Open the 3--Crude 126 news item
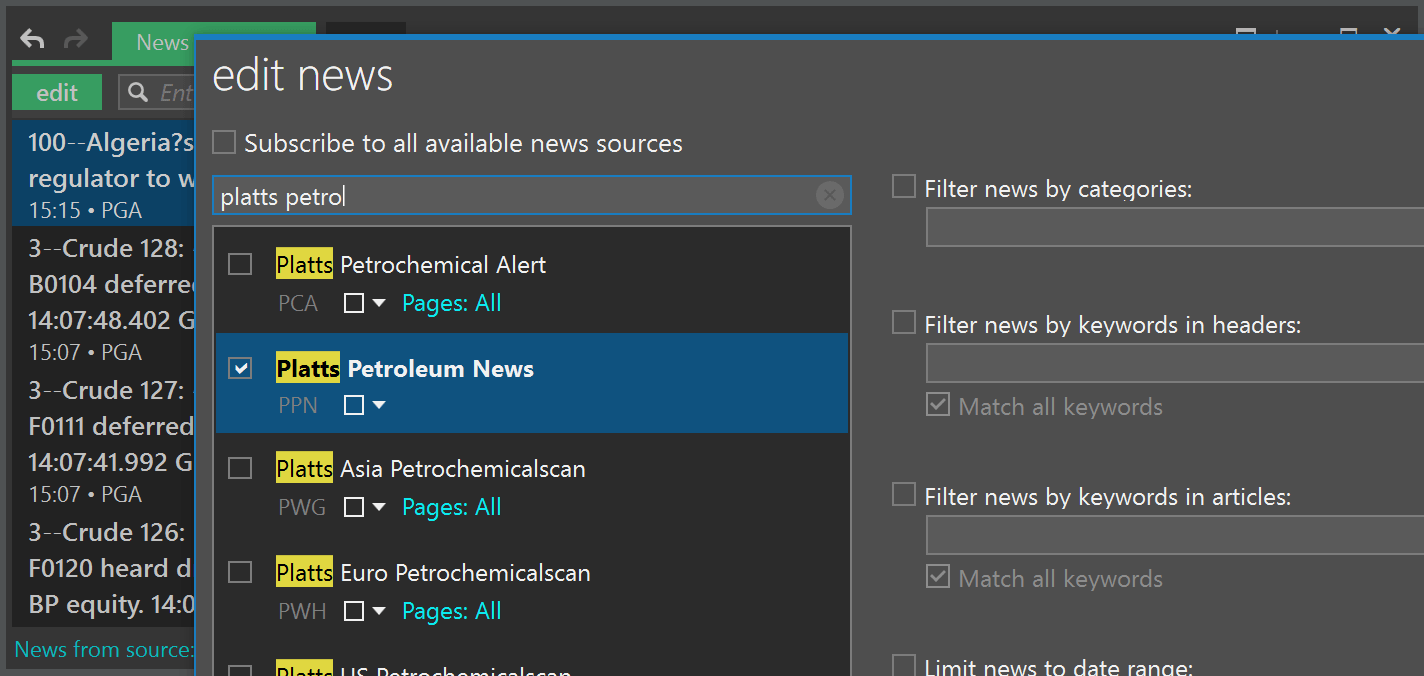Image resolution: width=1424 pixels, height=676 pixels. (103, 568)
